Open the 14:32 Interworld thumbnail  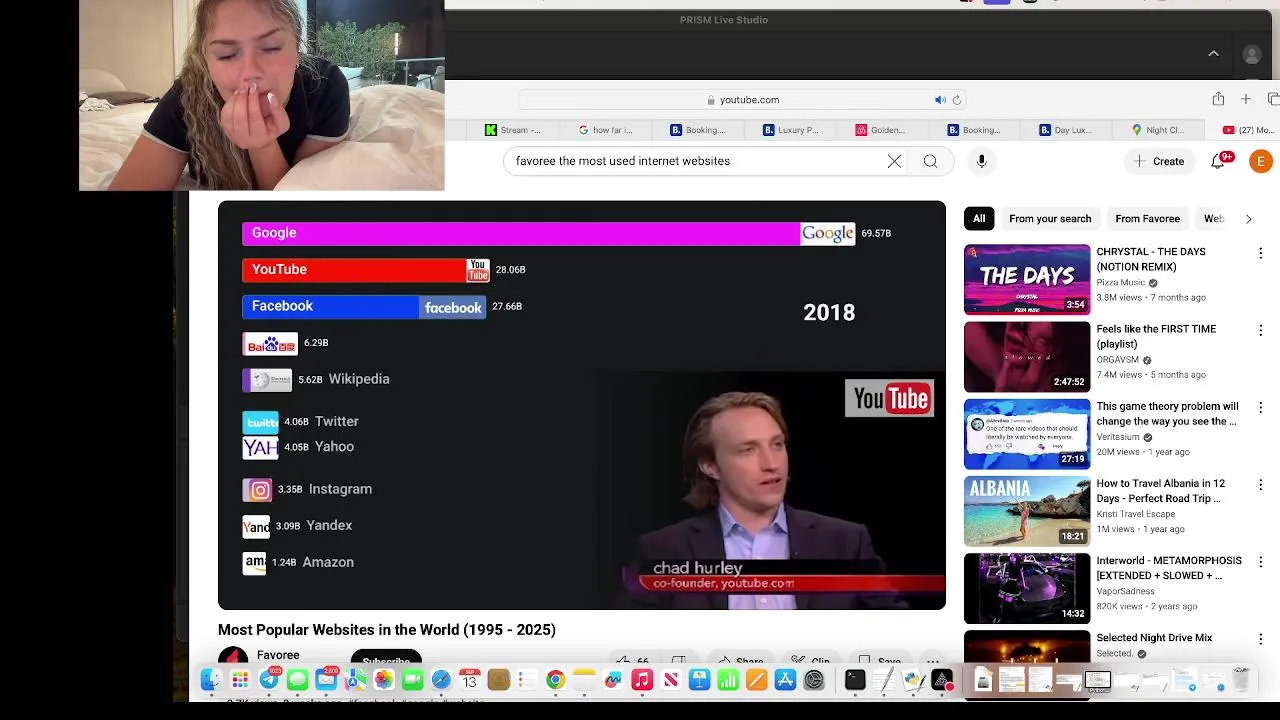pyautogui.click(x=1027, y=589)
